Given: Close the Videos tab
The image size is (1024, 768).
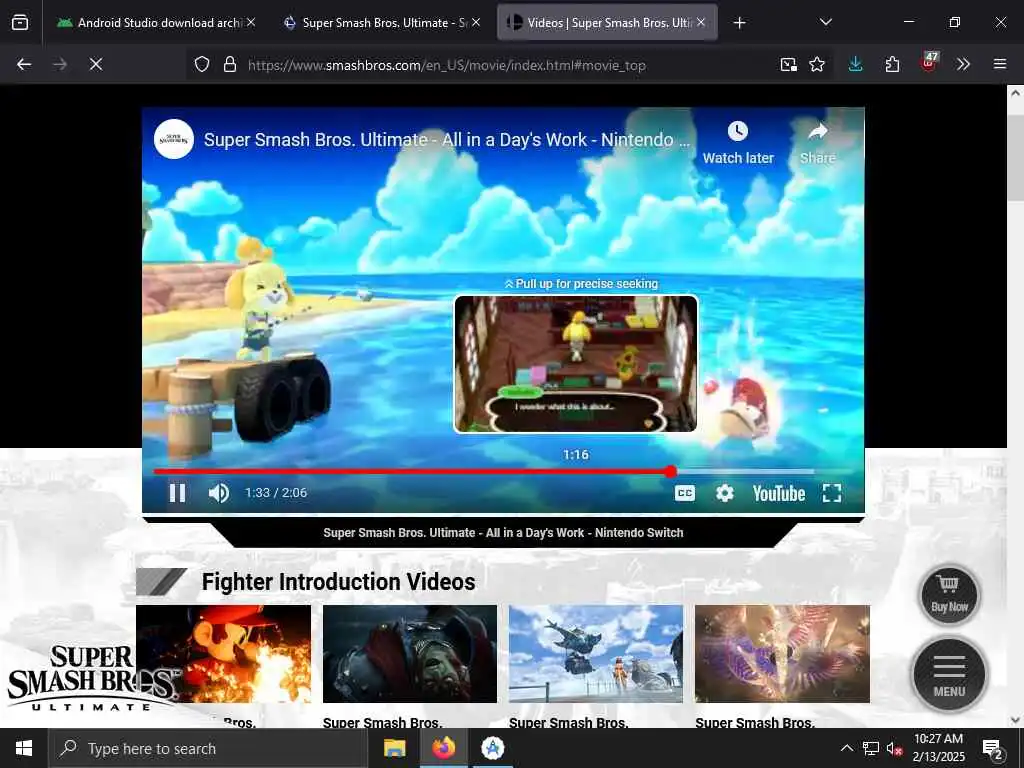Looking at the screenshot, I should (x=701, y=22).
